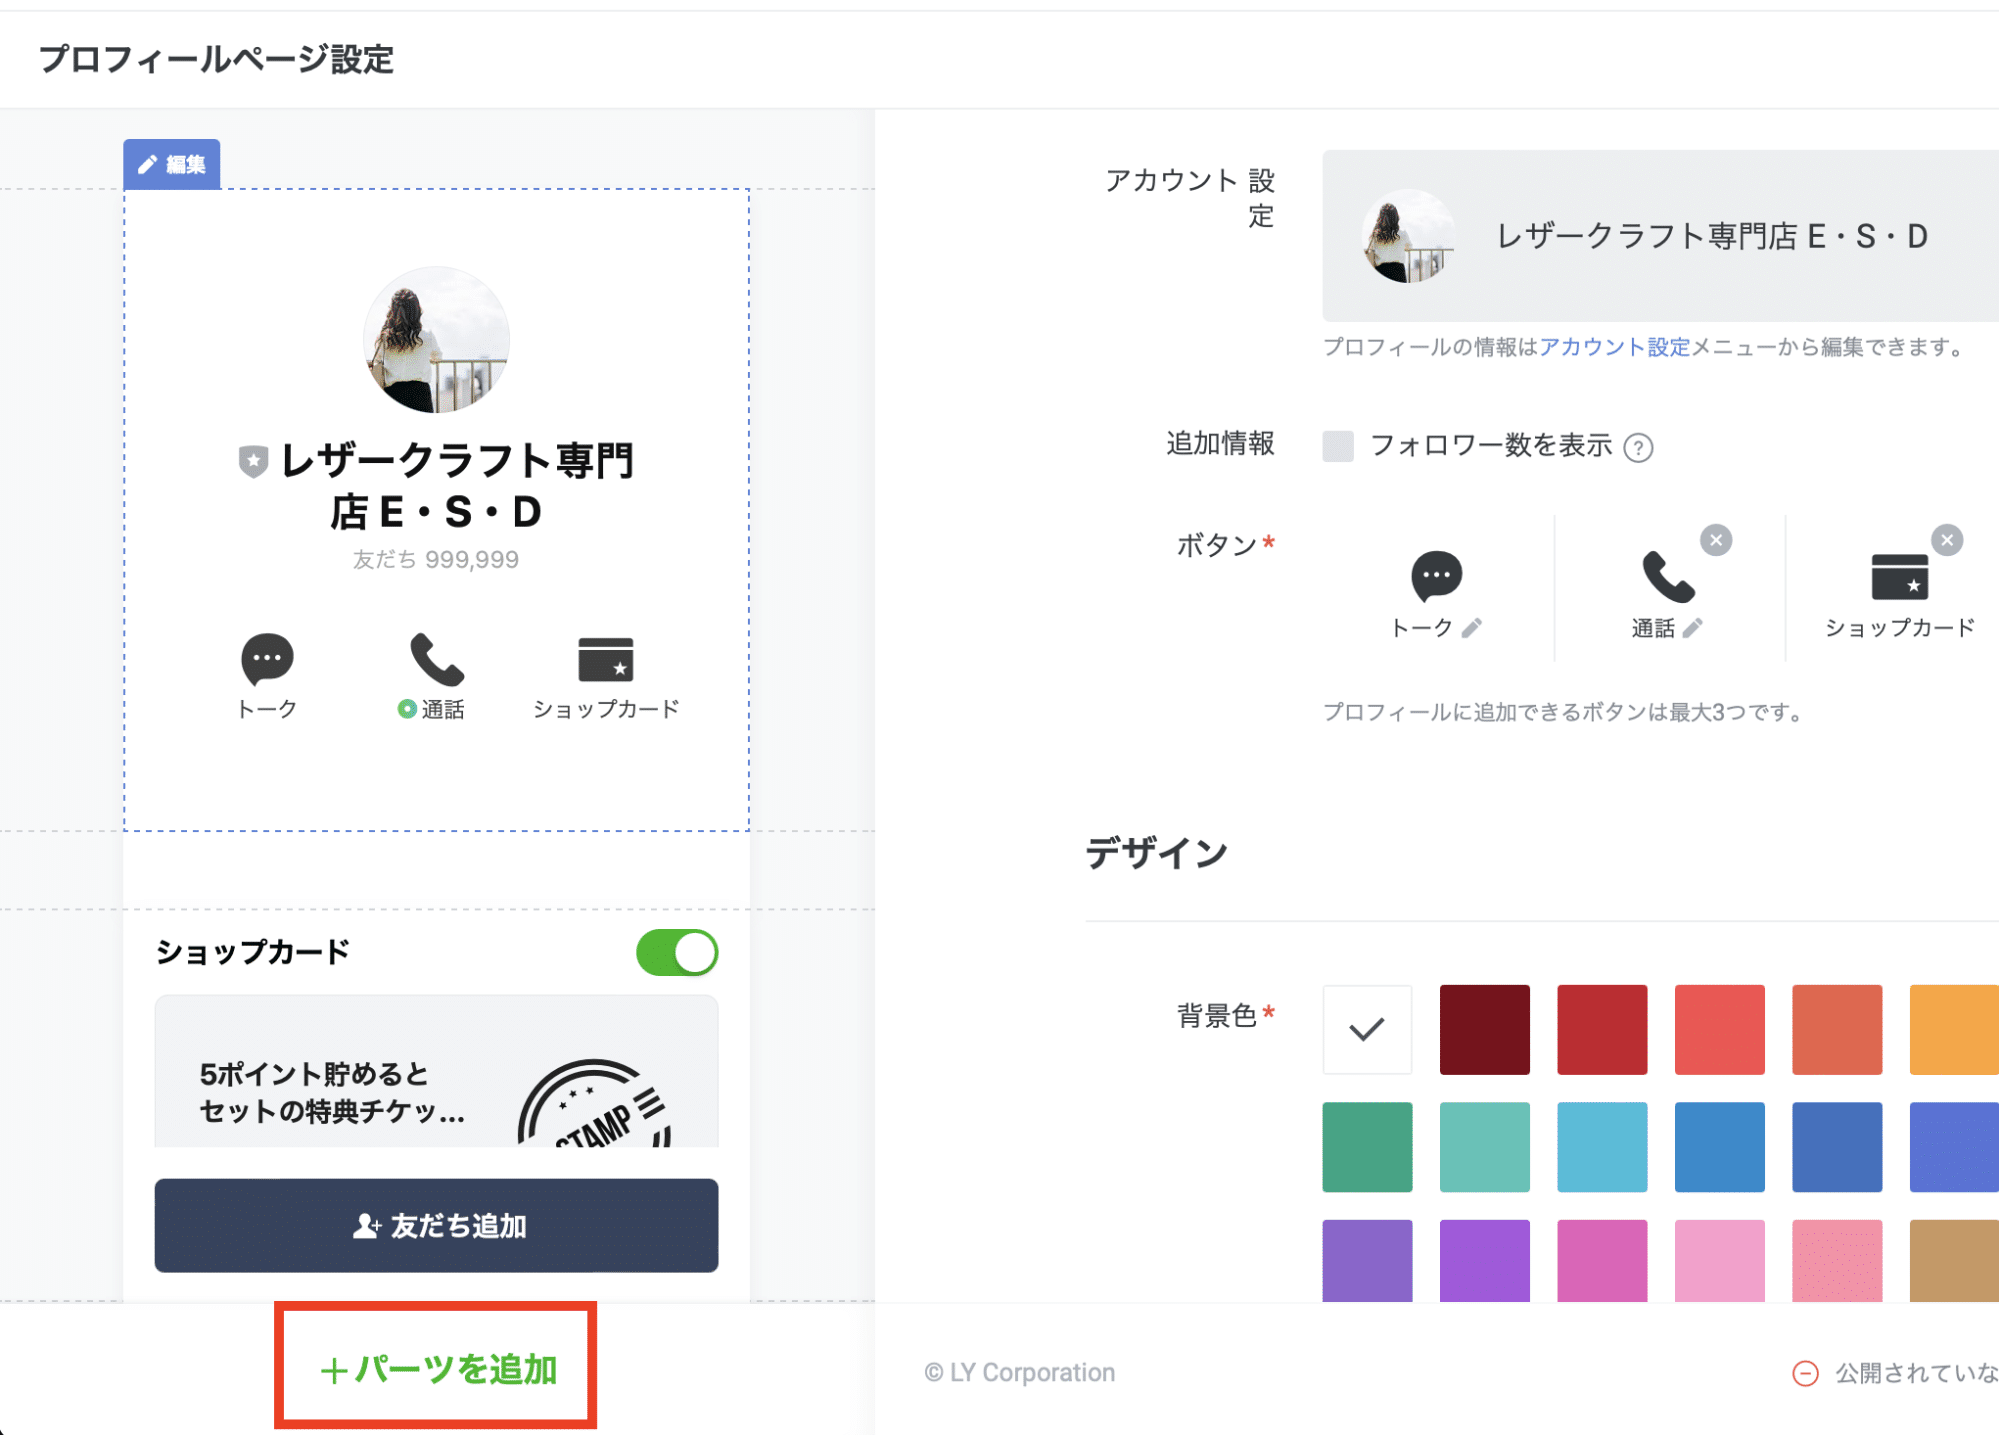This screenshot has height=1436, width=1999.
Task: Choose the white checked background swatch
Action: click(1367, 1029)
